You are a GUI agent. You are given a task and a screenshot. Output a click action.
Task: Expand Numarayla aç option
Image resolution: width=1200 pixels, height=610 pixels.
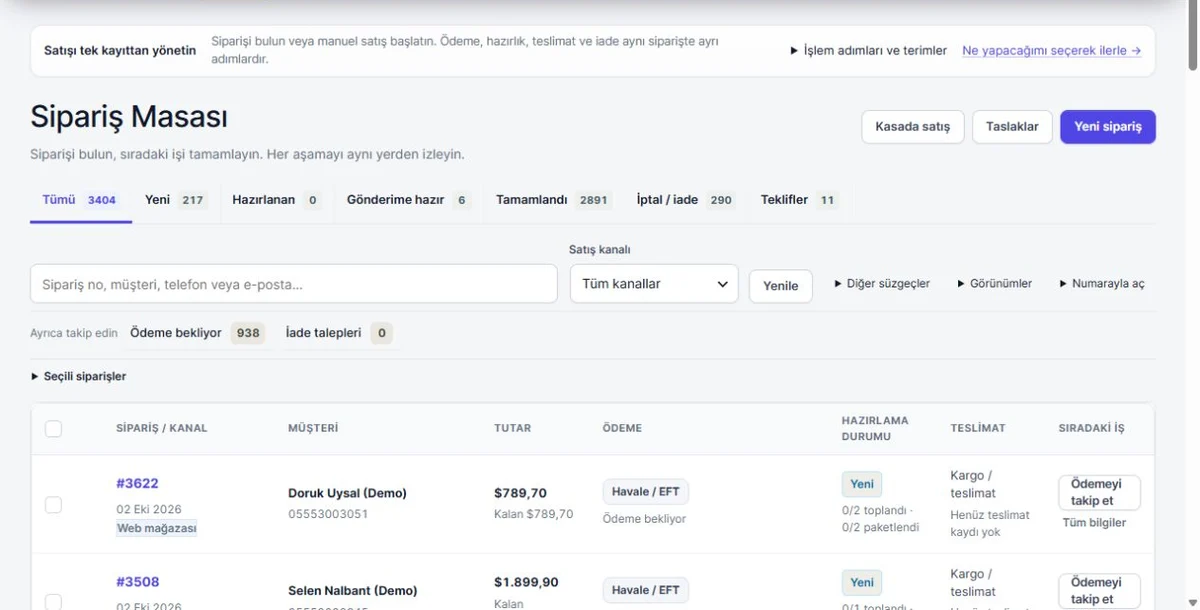click(x=1102, y=284)
